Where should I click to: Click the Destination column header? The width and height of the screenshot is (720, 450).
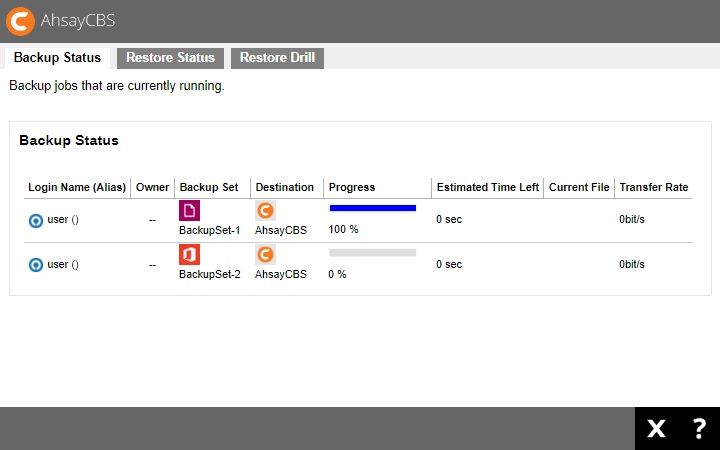284,187
